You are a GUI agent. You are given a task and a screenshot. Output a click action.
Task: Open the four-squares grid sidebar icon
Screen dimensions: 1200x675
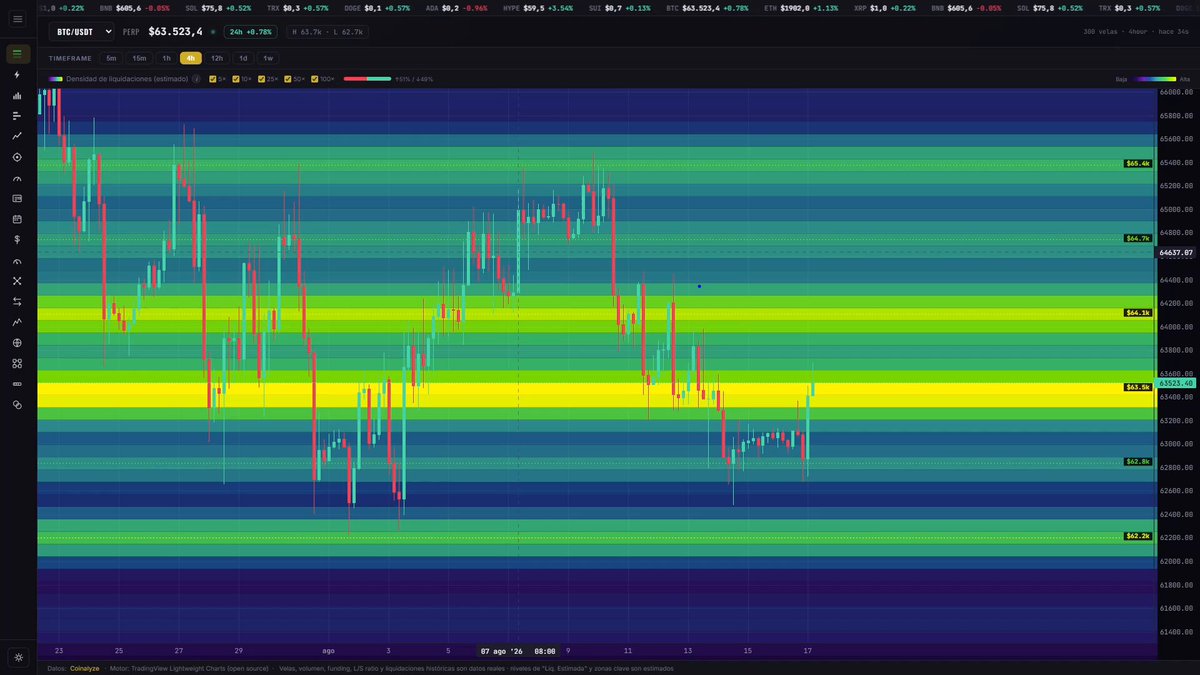[17, 363]
